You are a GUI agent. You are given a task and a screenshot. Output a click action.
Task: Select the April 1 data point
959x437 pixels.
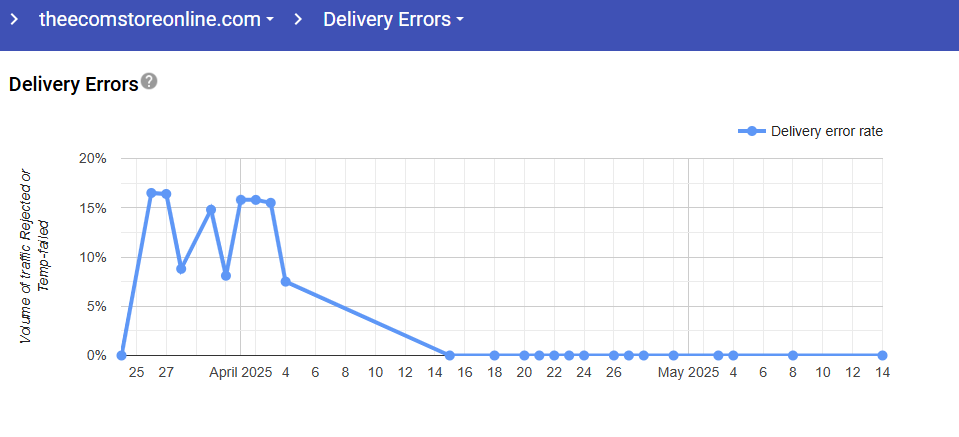click(x=241, y=200)
